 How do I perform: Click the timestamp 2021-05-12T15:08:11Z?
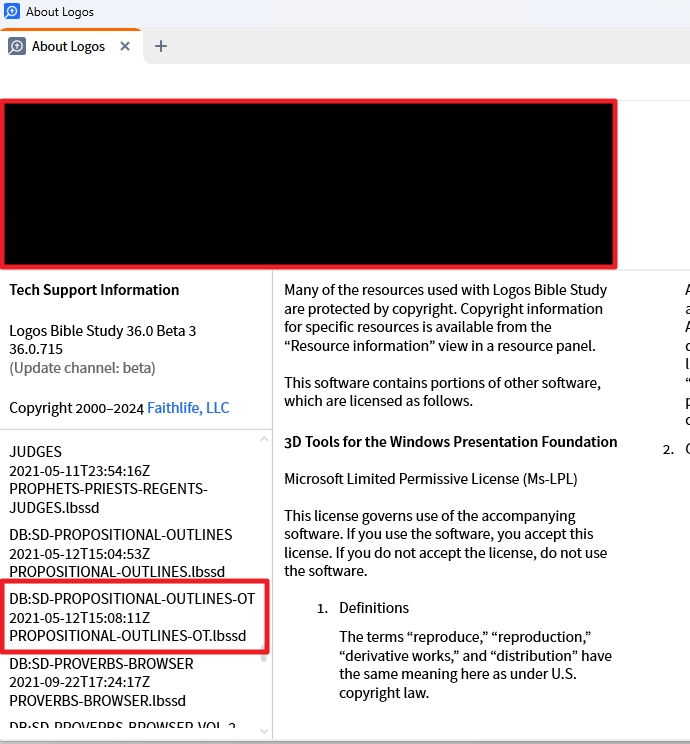tap(79, 618)
